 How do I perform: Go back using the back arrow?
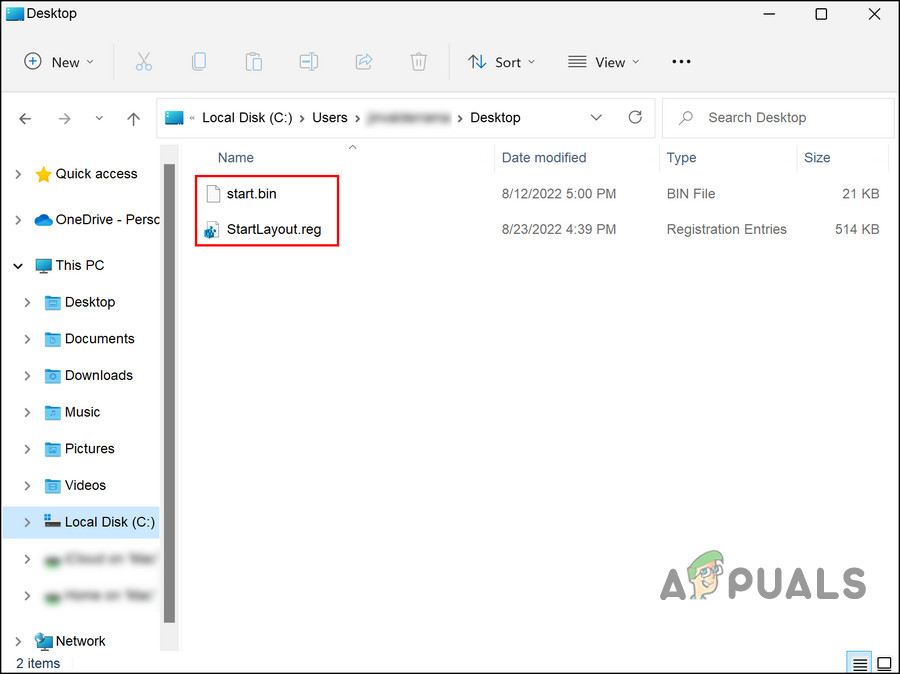pos(25,119)
